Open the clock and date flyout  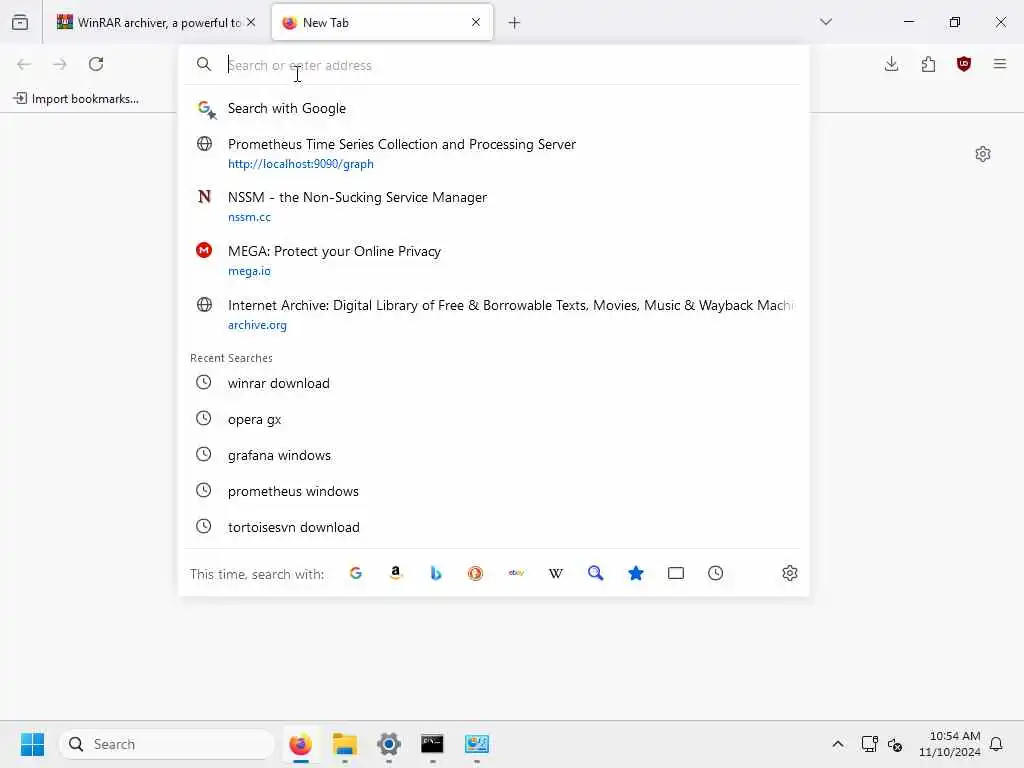950,744
